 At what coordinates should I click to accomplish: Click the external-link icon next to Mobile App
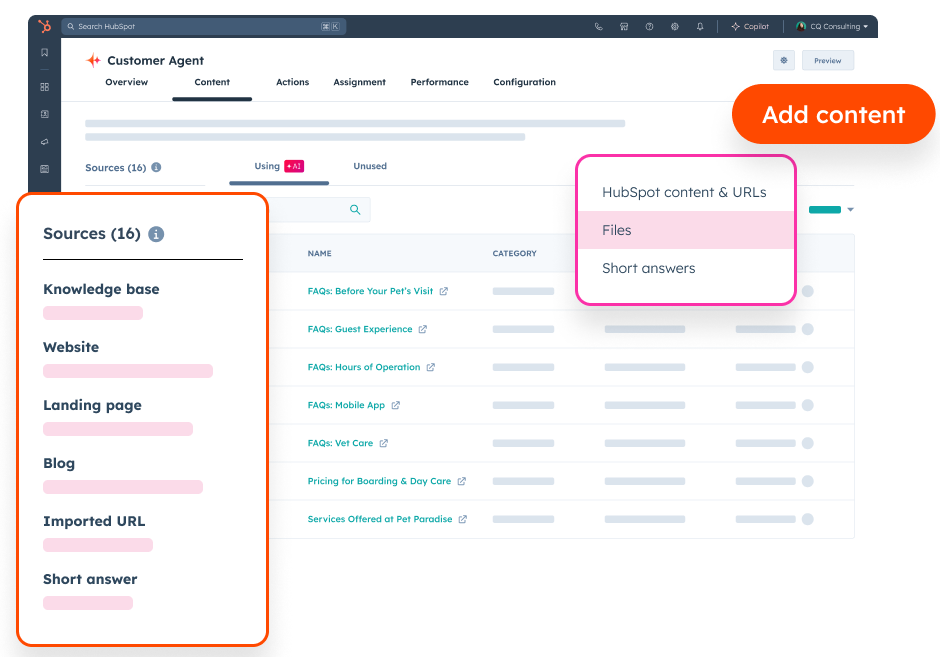coord(396,405)
